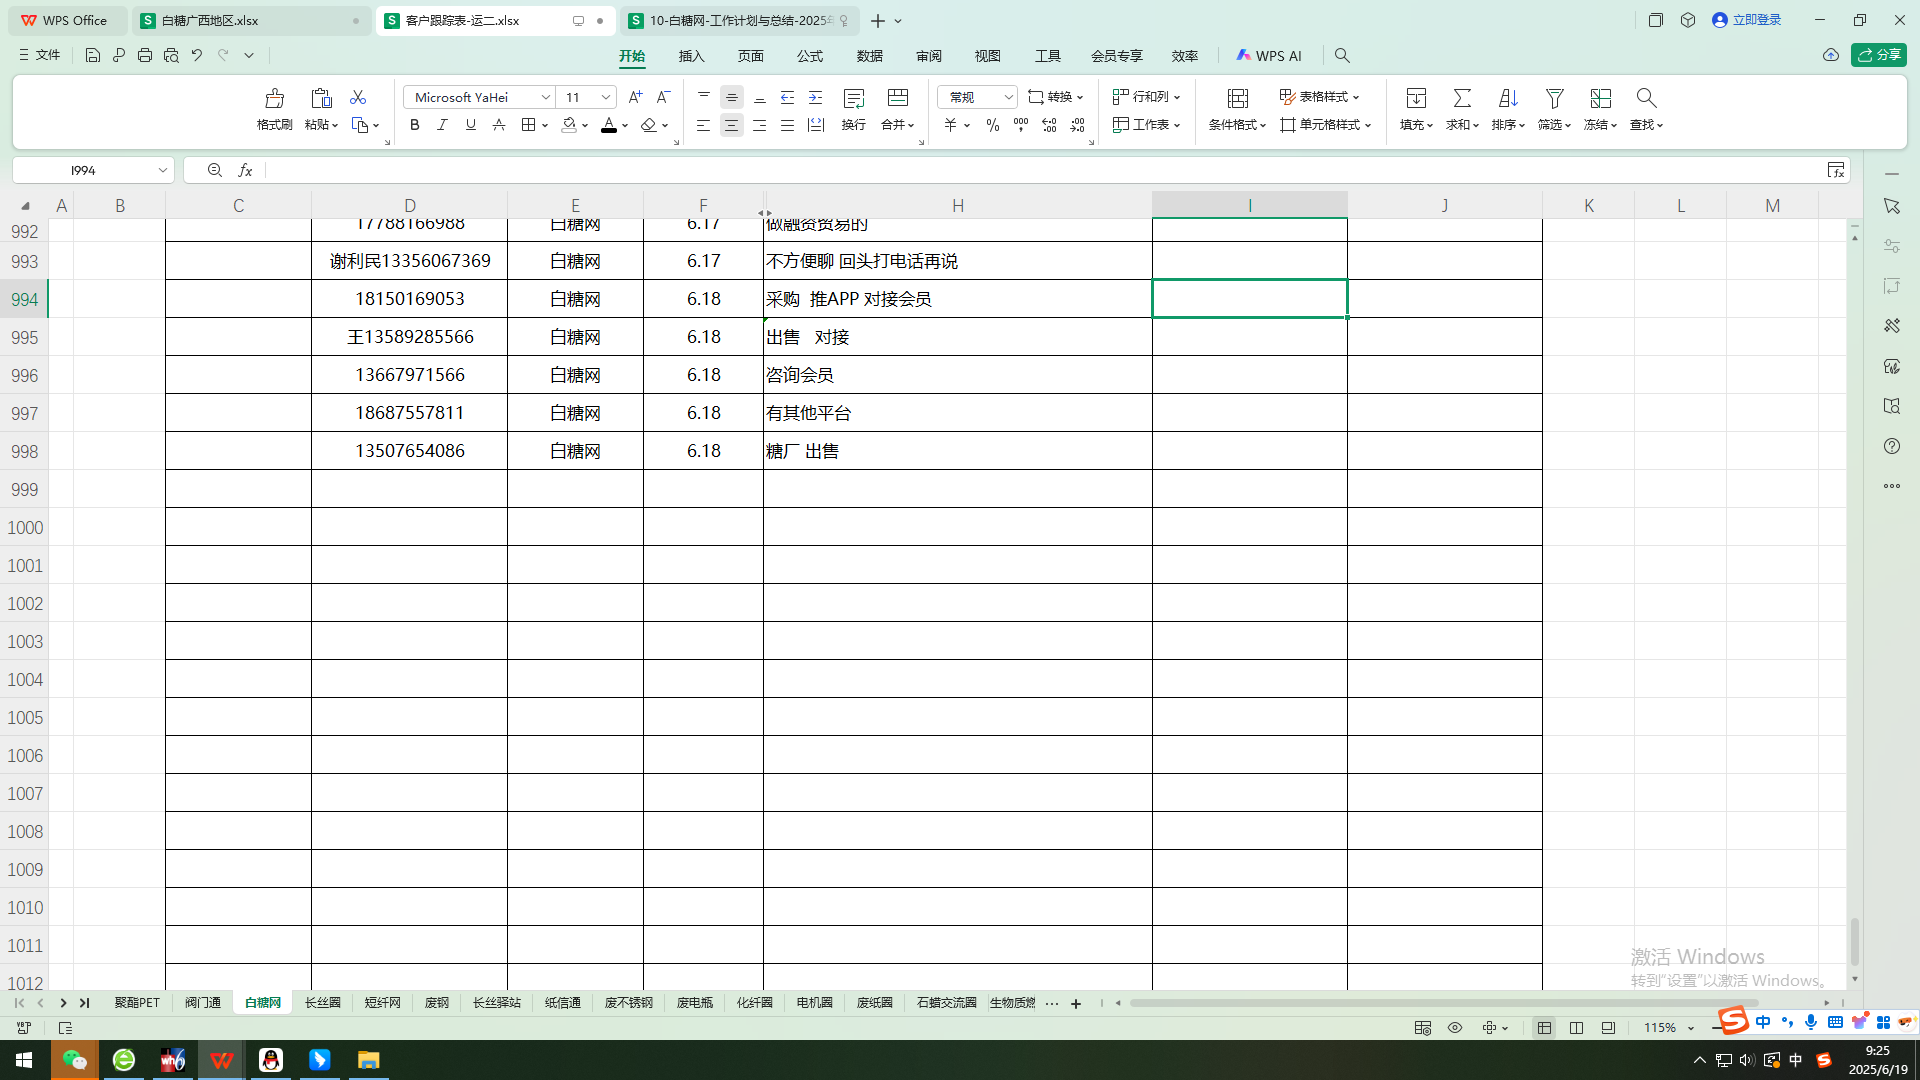The height and width of the screenshot is (1080, 1920).
Task: Click the Filter funnel icon
Action: click(x=1553, y=98)
